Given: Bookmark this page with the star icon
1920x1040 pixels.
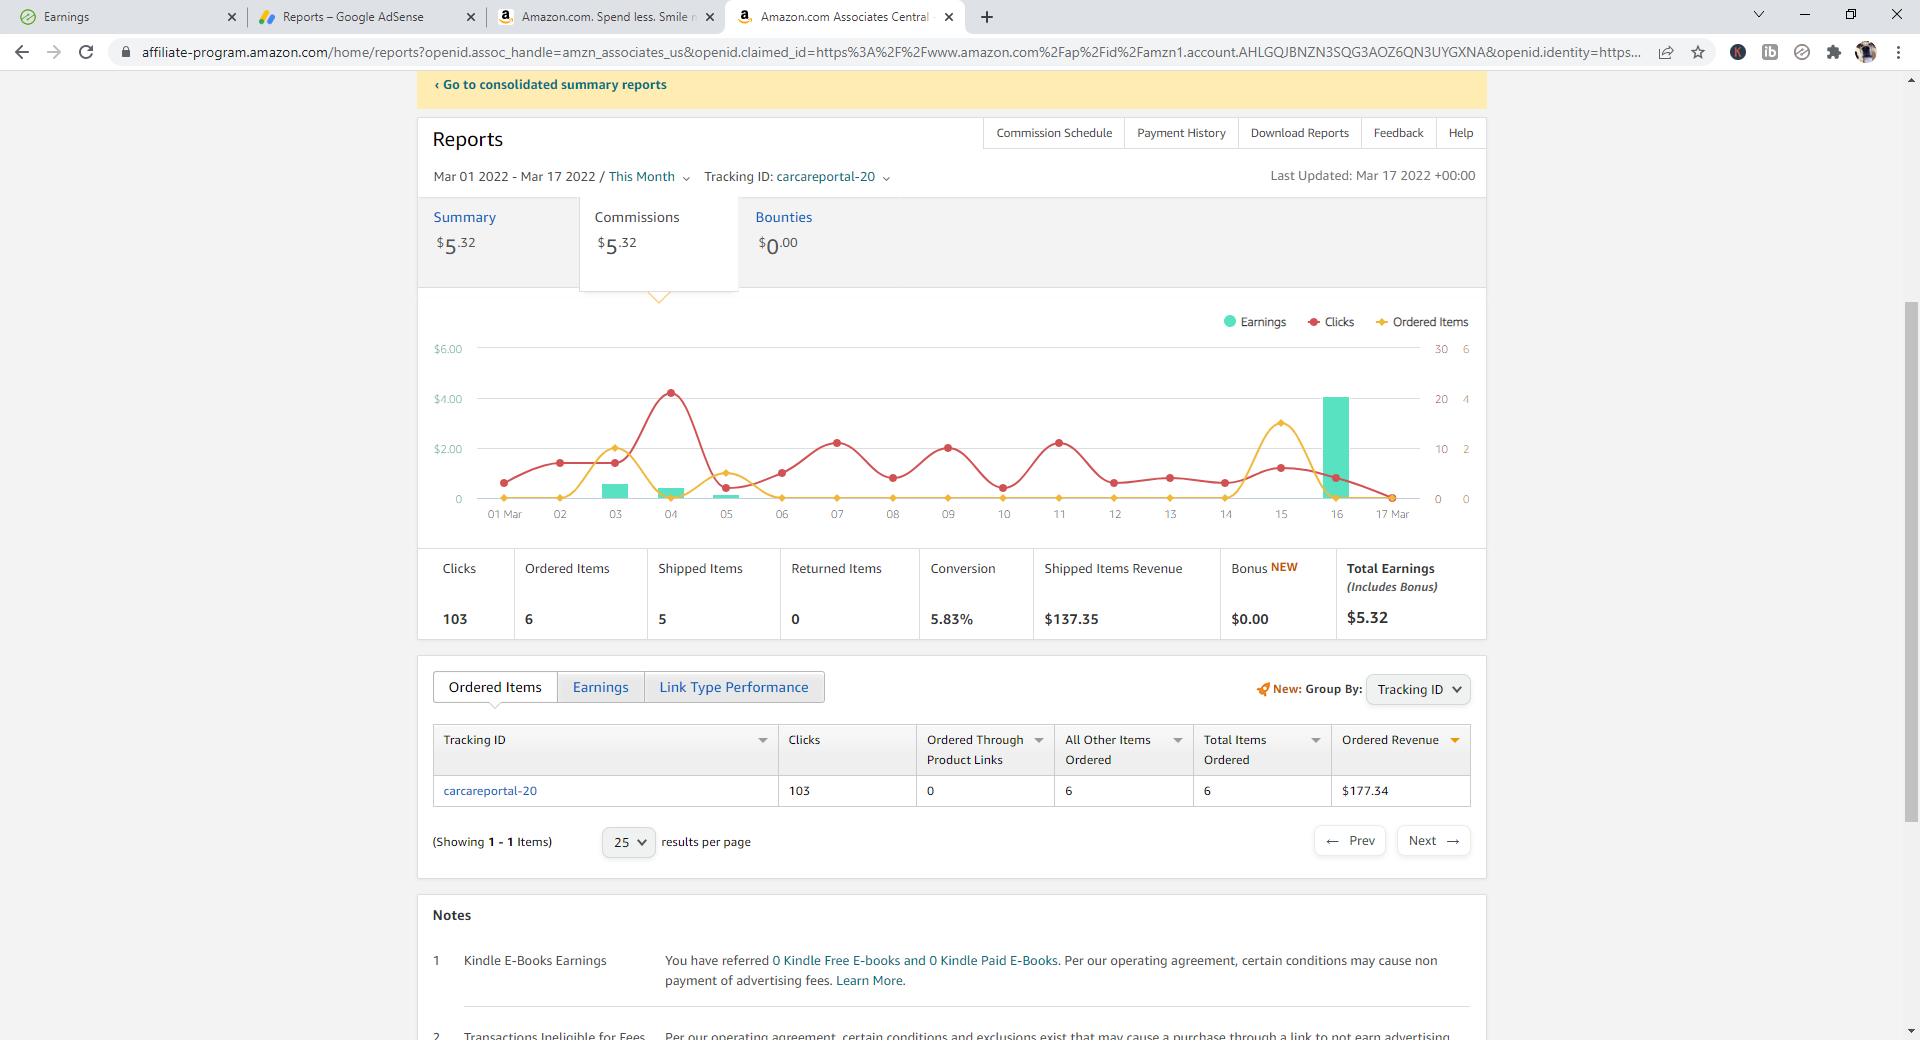Looking at the screenshot, I should point(1698,52).
